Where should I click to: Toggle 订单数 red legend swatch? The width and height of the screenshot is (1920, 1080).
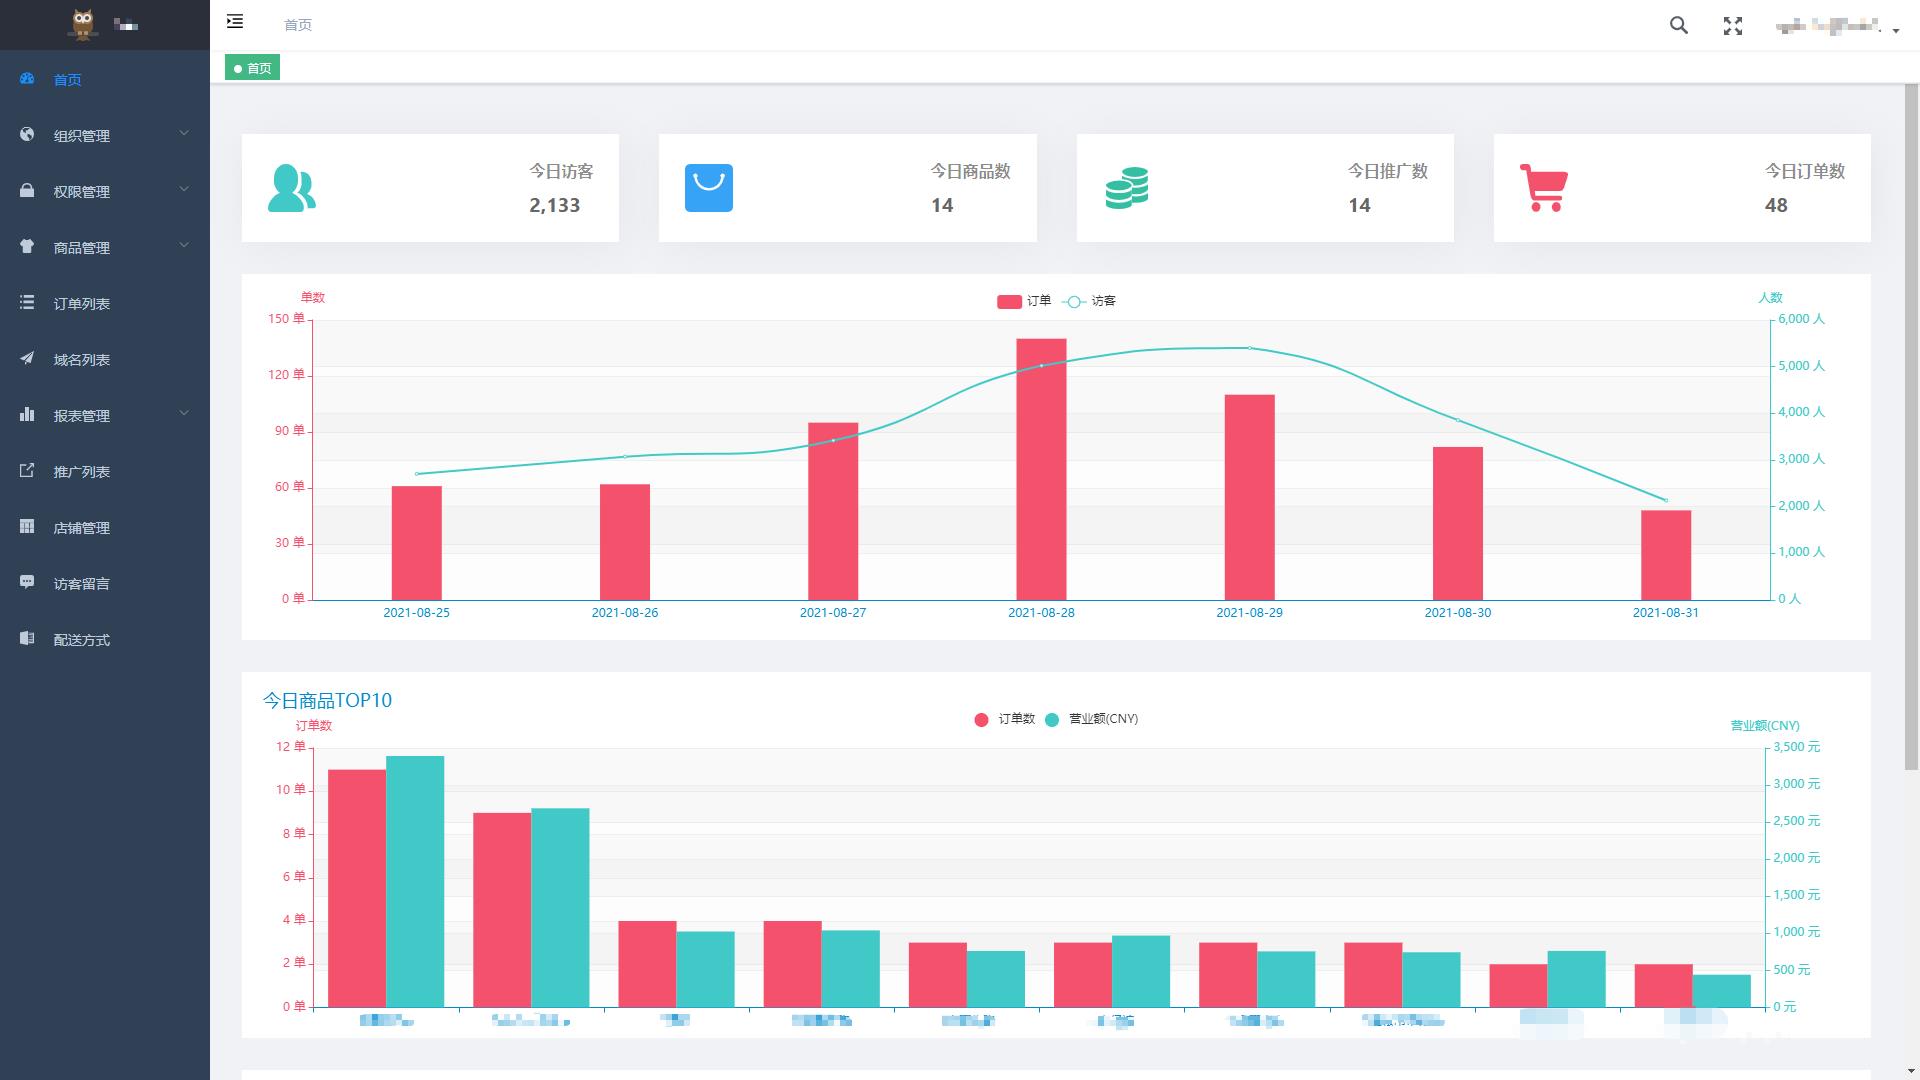click(x=981, y=720)
